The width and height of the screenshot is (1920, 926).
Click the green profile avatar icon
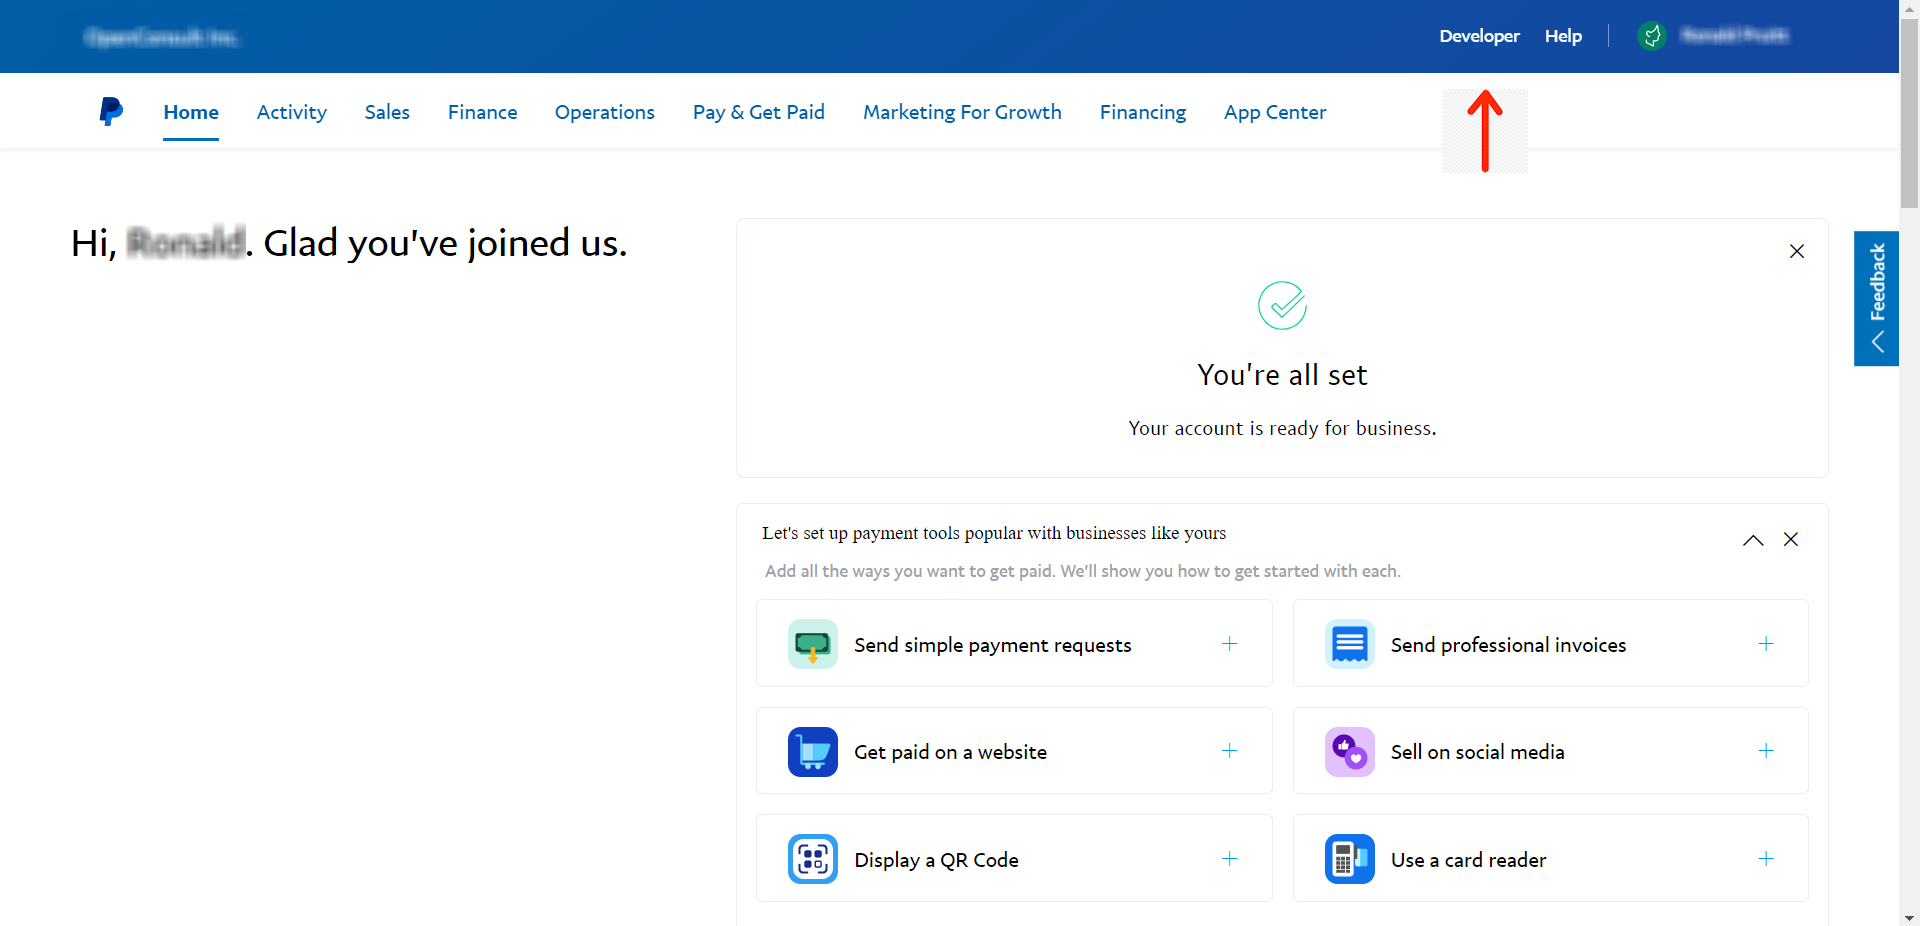coord(1651,36)
